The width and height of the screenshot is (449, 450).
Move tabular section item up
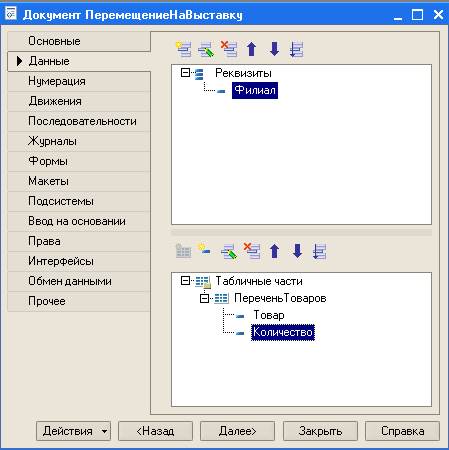tap(275, 251)
